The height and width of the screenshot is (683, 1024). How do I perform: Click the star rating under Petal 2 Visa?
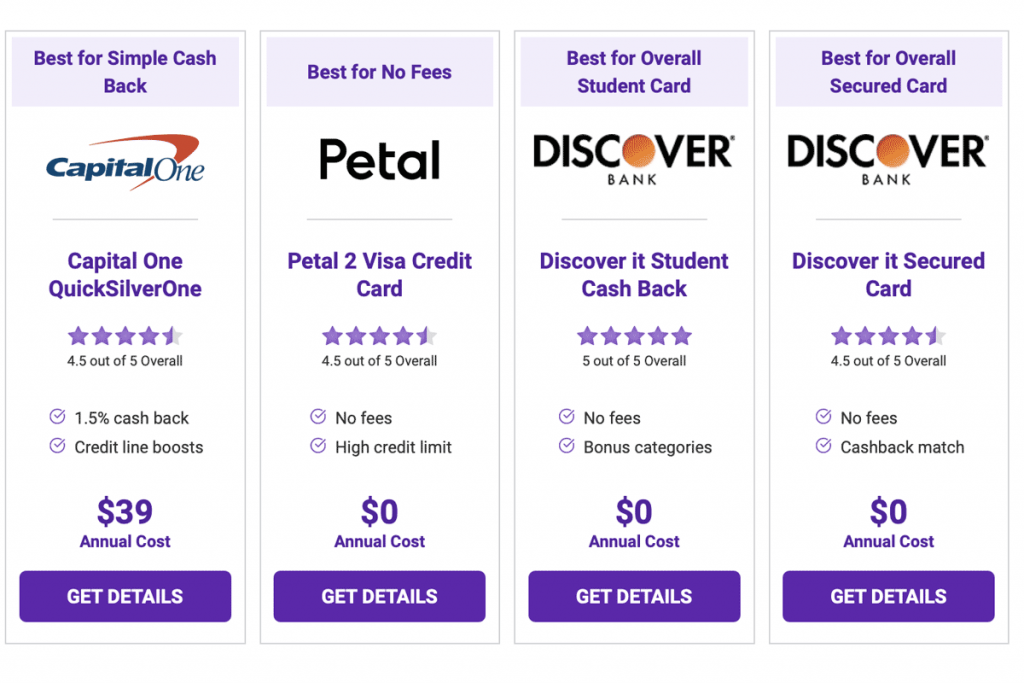tap(379, 336)
